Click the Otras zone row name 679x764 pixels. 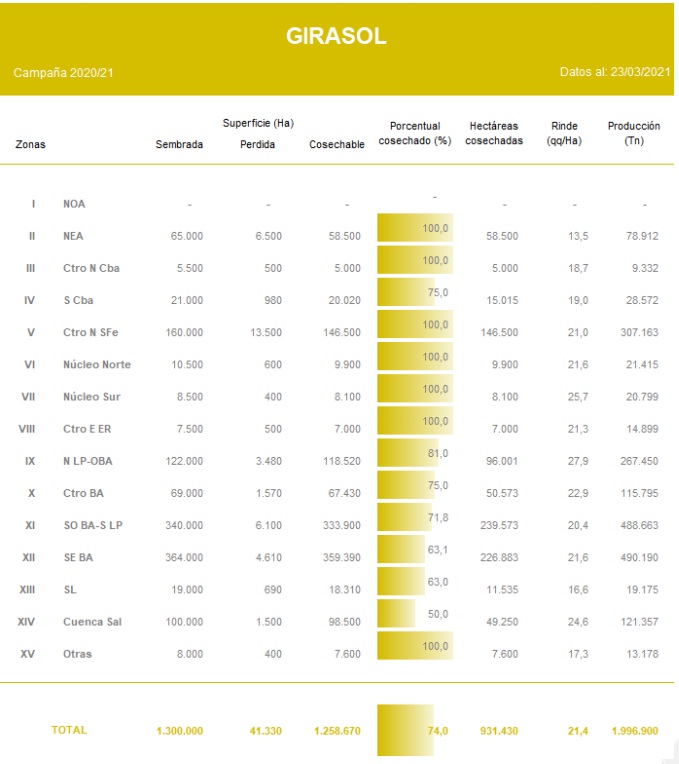click(x=77, y=654)
